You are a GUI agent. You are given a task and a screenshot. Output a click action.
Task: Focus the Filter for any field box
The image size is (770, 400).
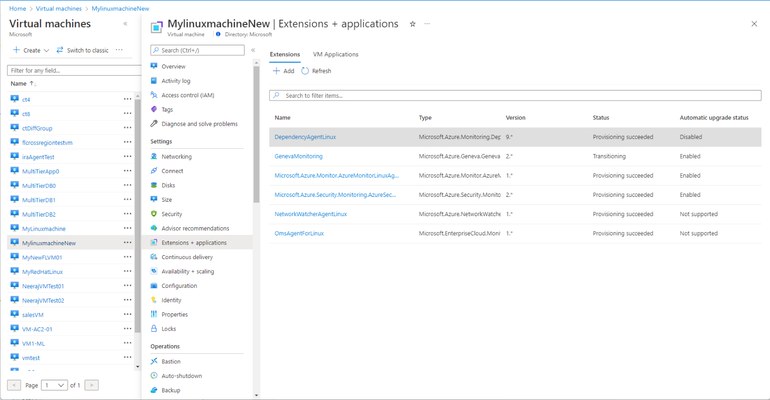(74, 71)
